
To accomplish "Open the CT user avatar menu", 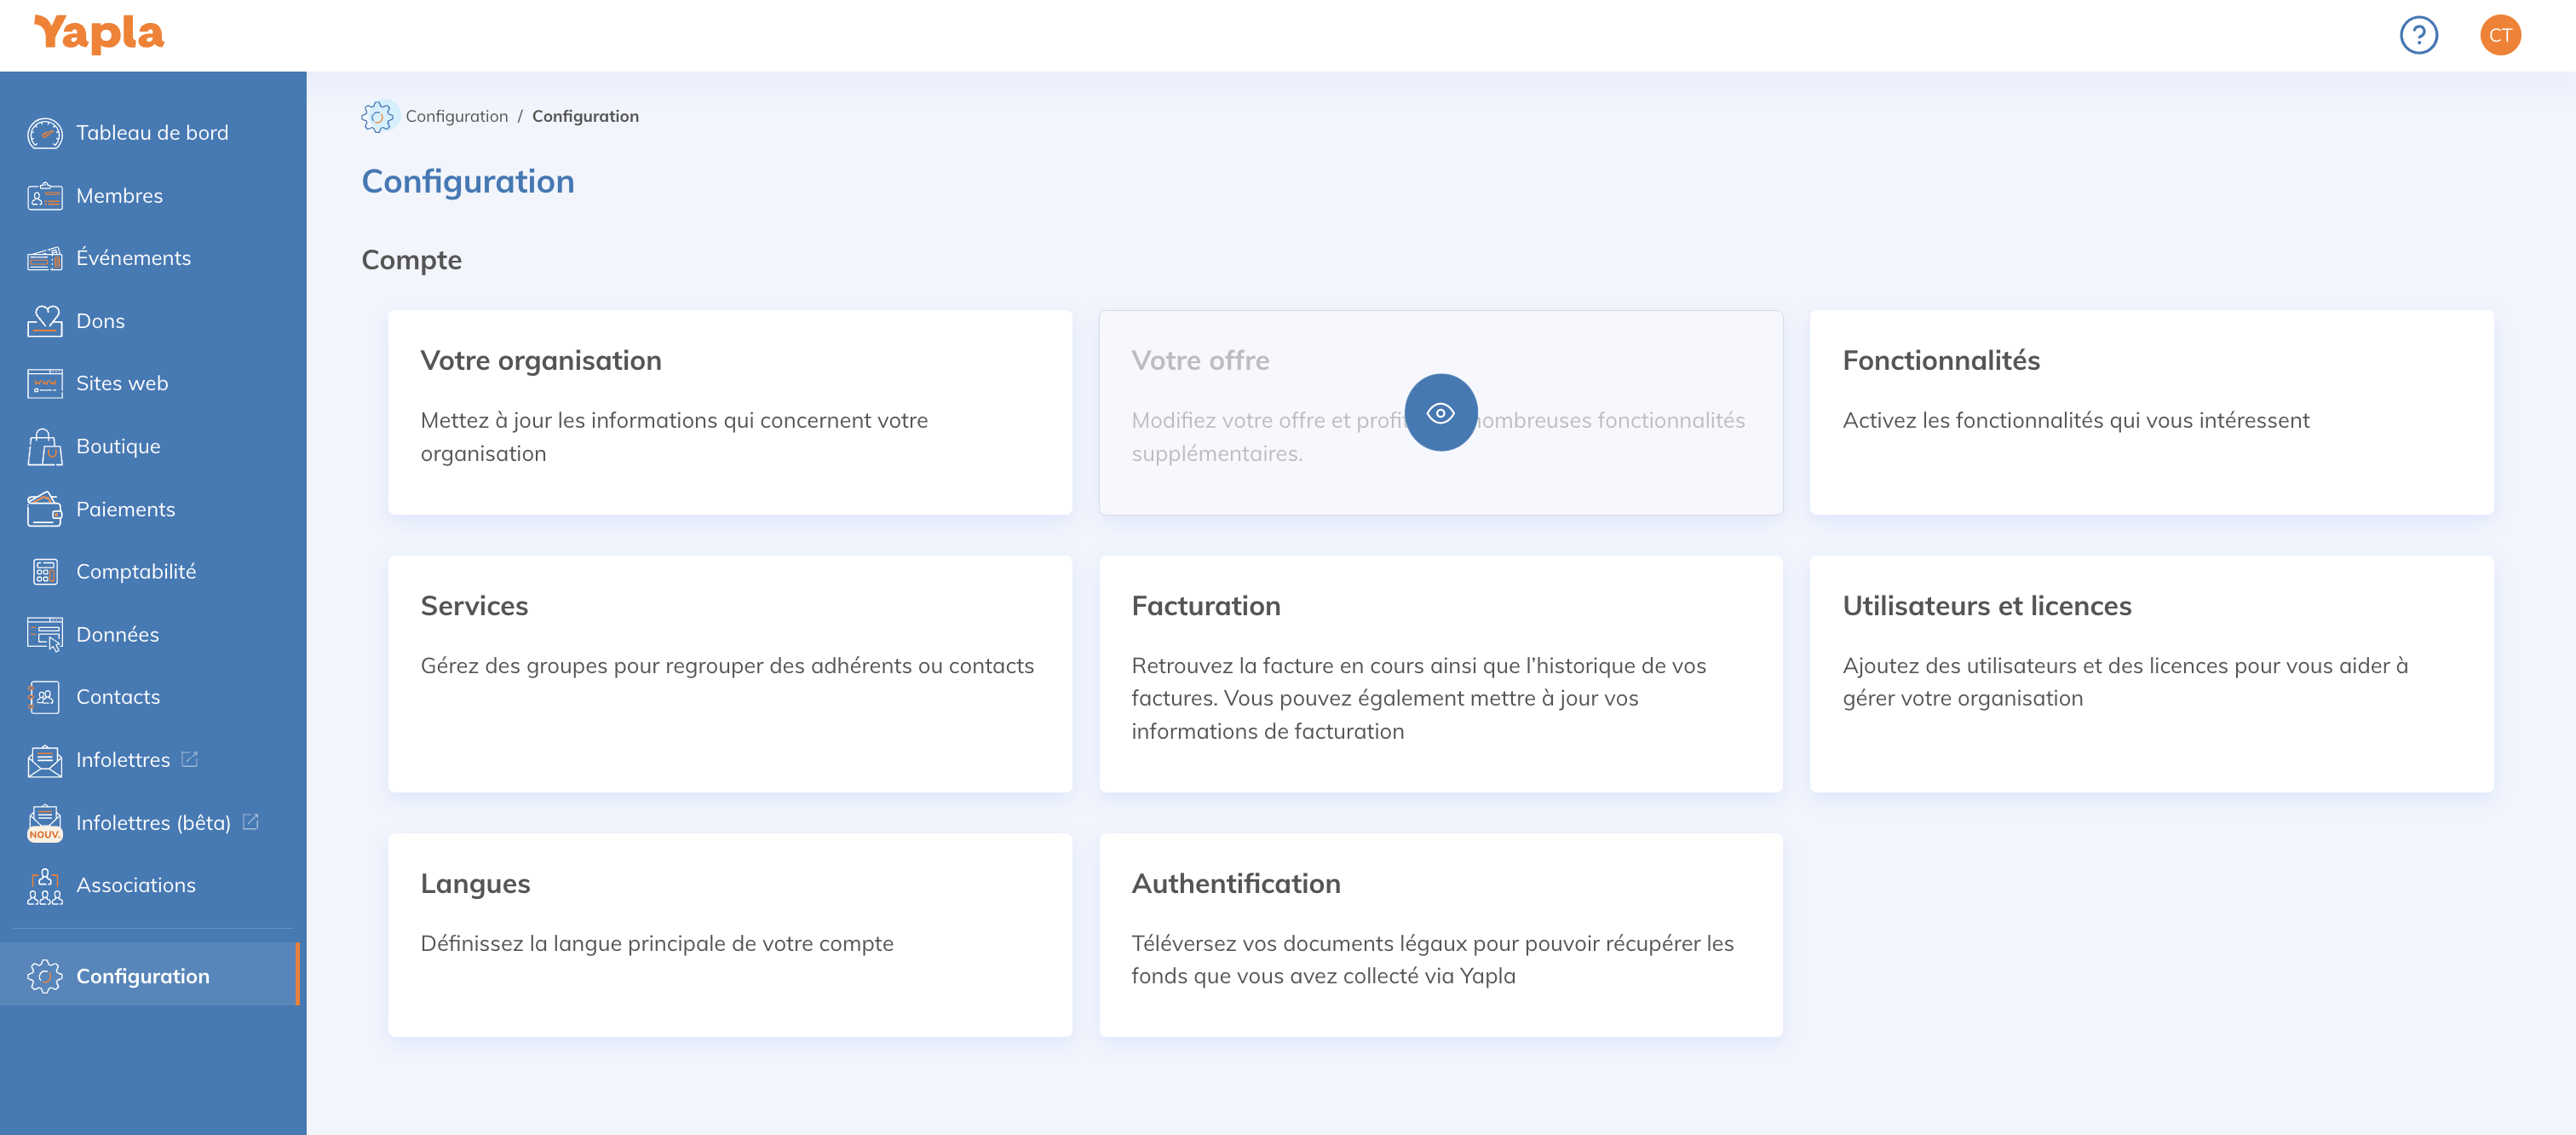I will [x=2500, y=36].
